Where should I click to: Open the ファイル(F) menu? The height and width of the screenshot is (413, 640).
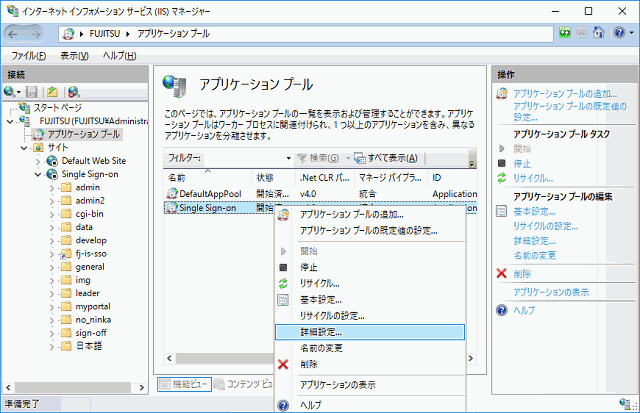(28, 56)
